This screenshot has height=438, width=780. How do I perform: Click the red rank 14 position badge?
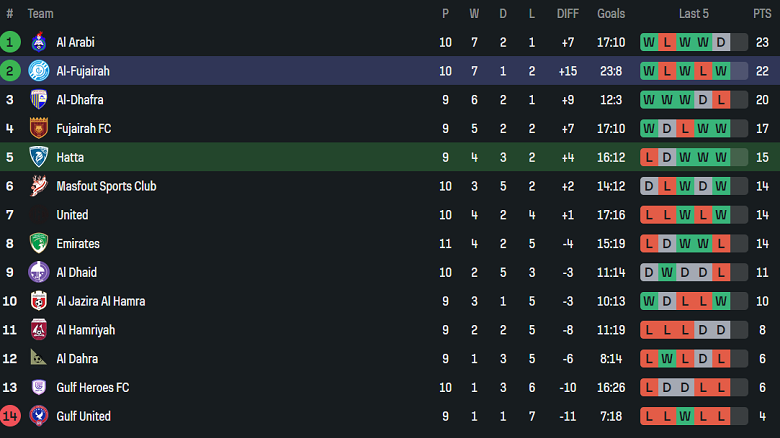click(x=10, y=416)
